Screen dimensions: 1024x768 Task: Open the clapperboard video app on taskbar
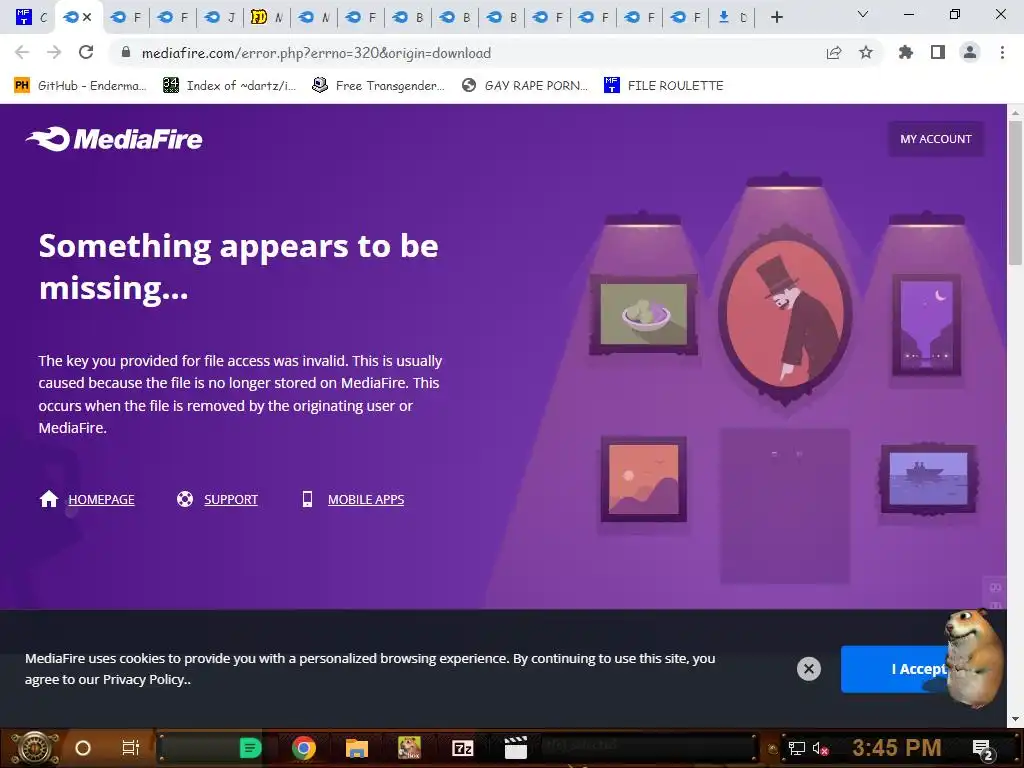pyautogui.click(x=515, y=748)
